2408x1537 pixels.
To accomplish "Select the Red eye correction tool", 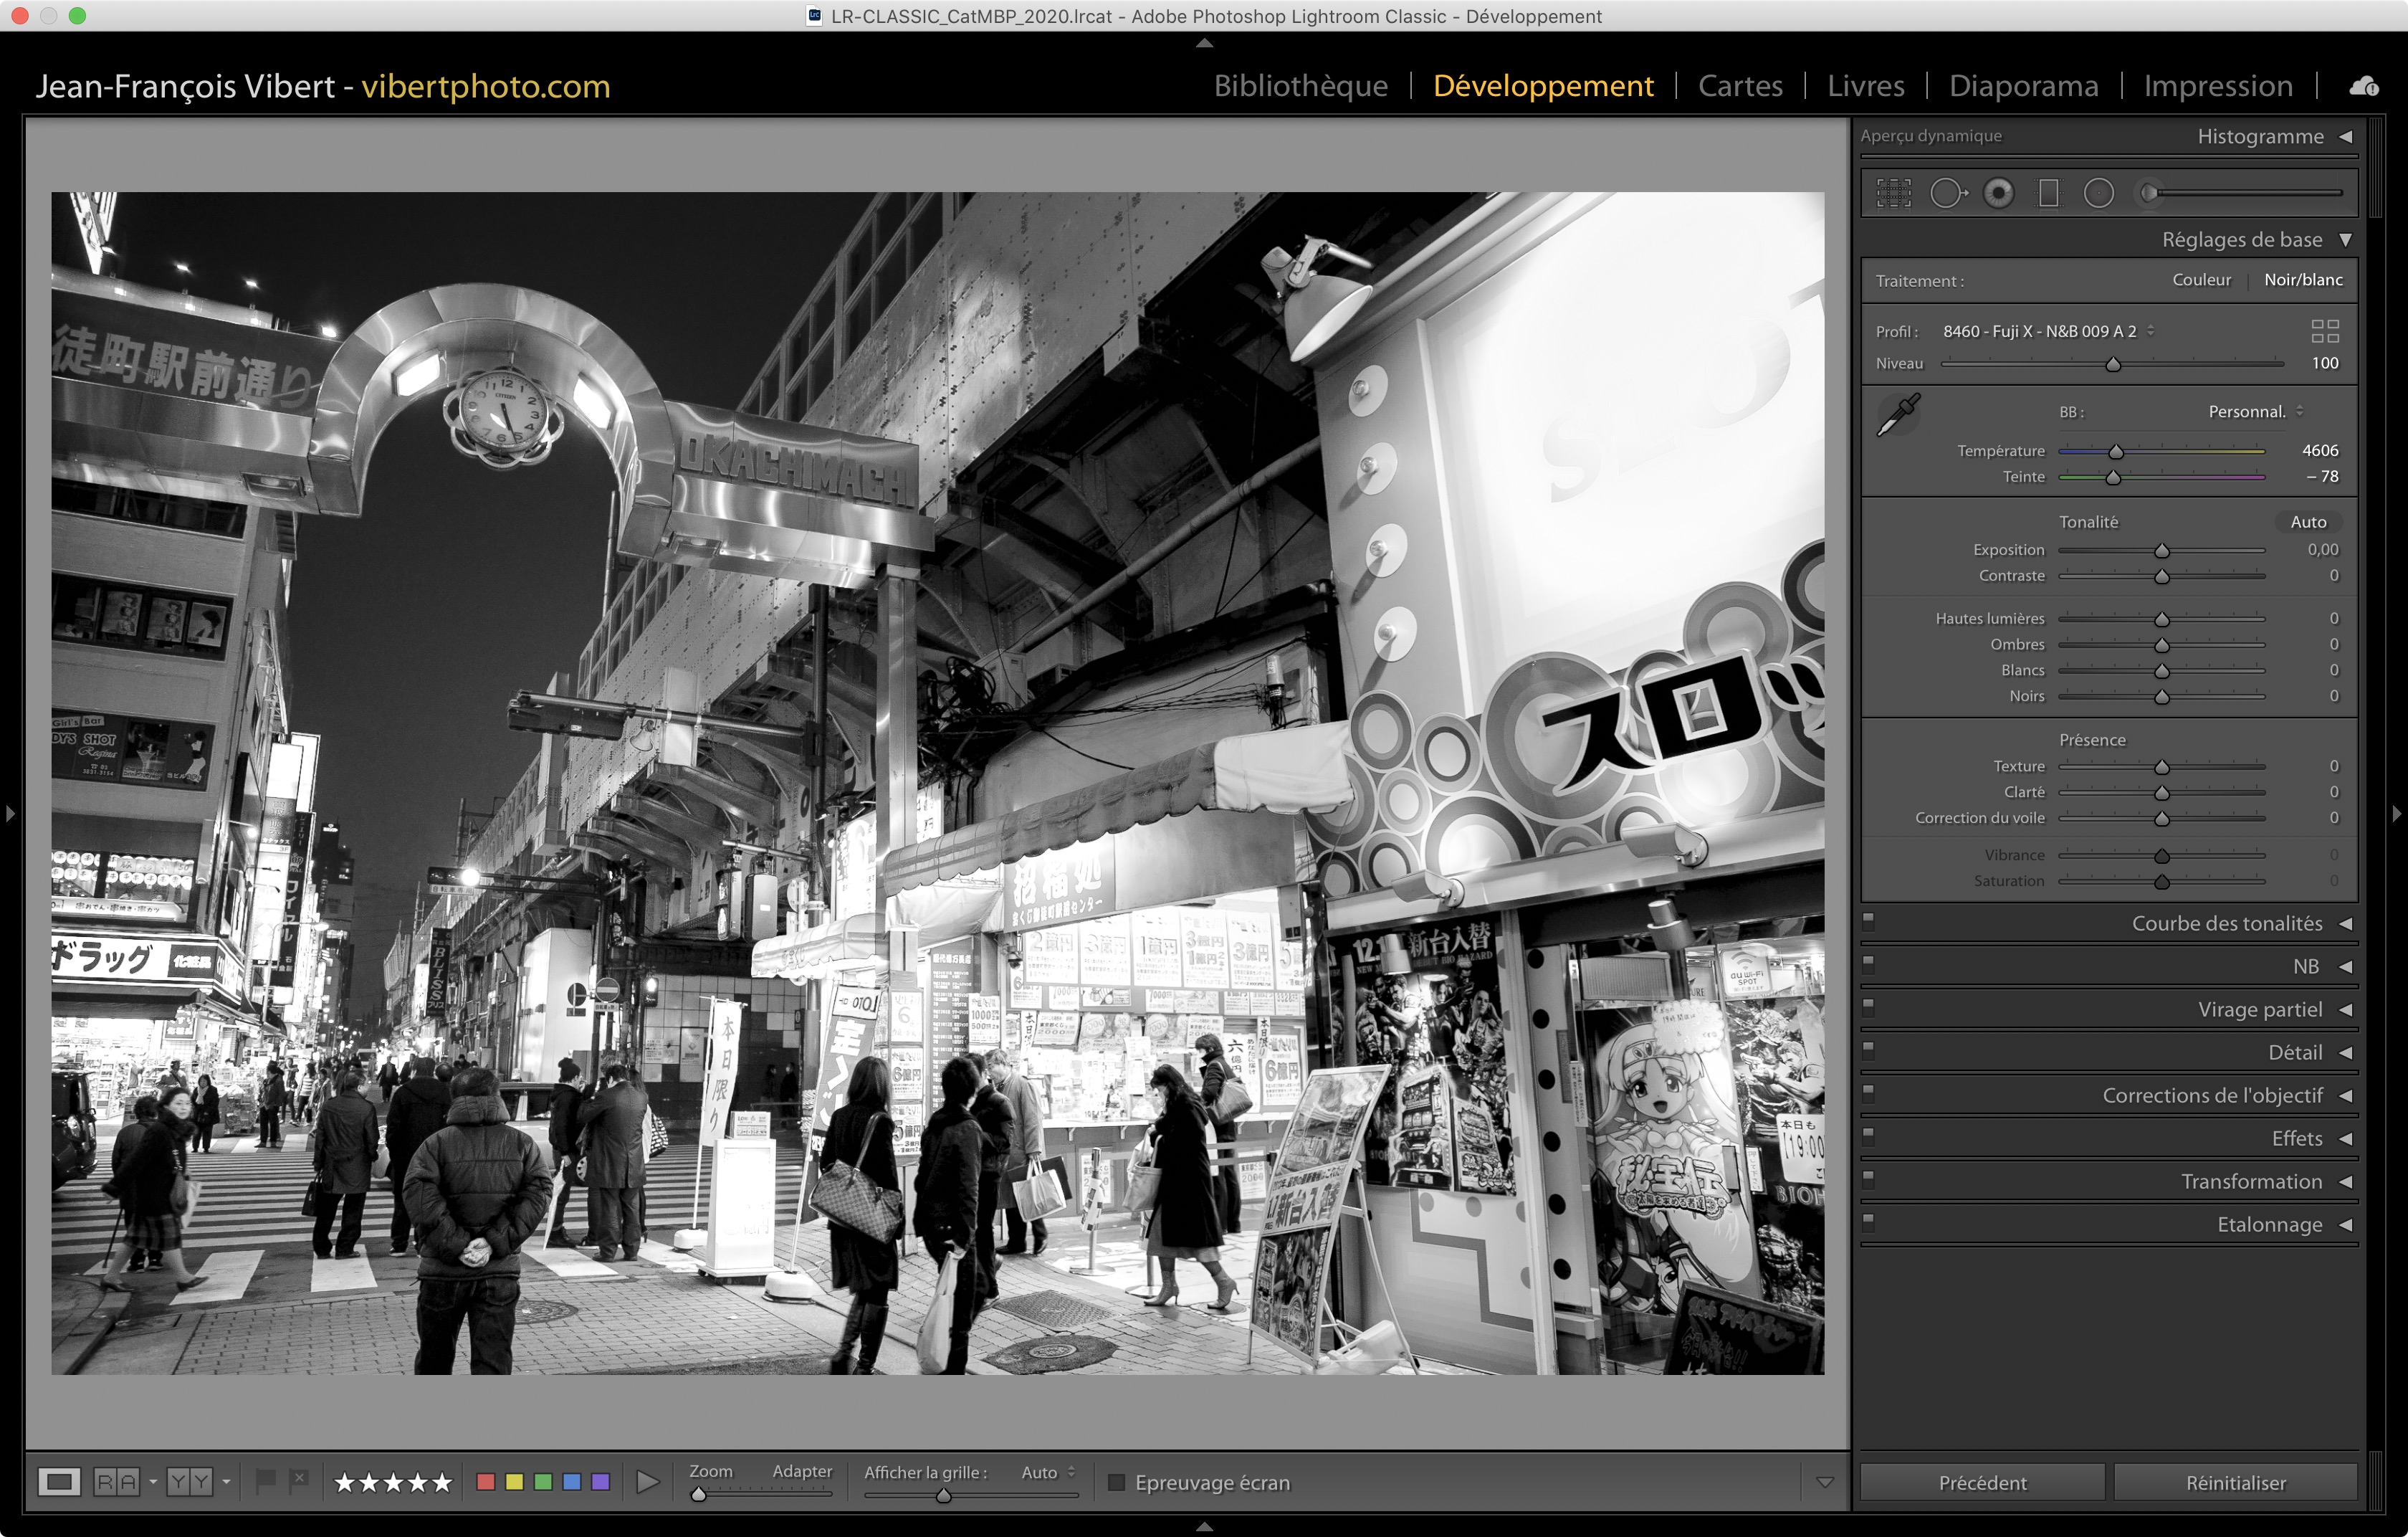I will [1999, 193].
